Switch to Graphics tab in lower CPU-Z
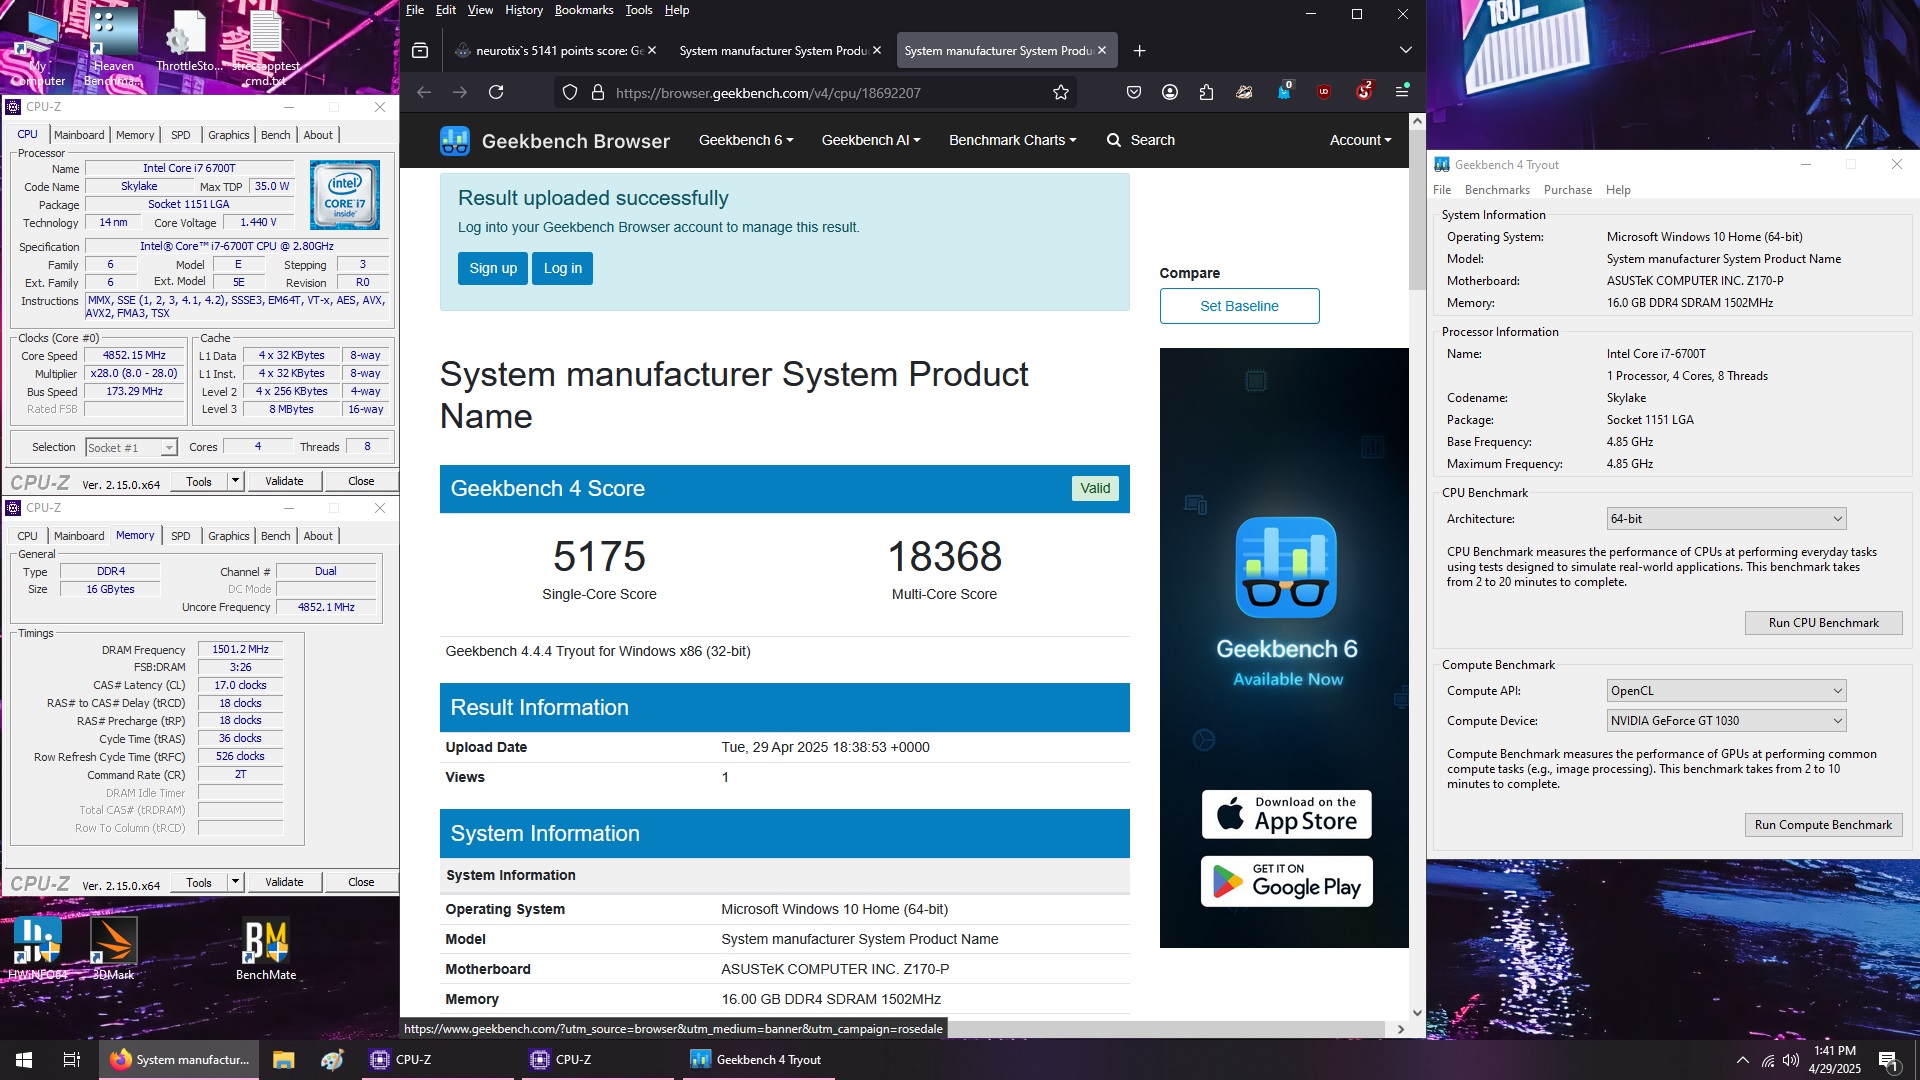This screenshot has width=1920, height=1080. coord(229,536)
